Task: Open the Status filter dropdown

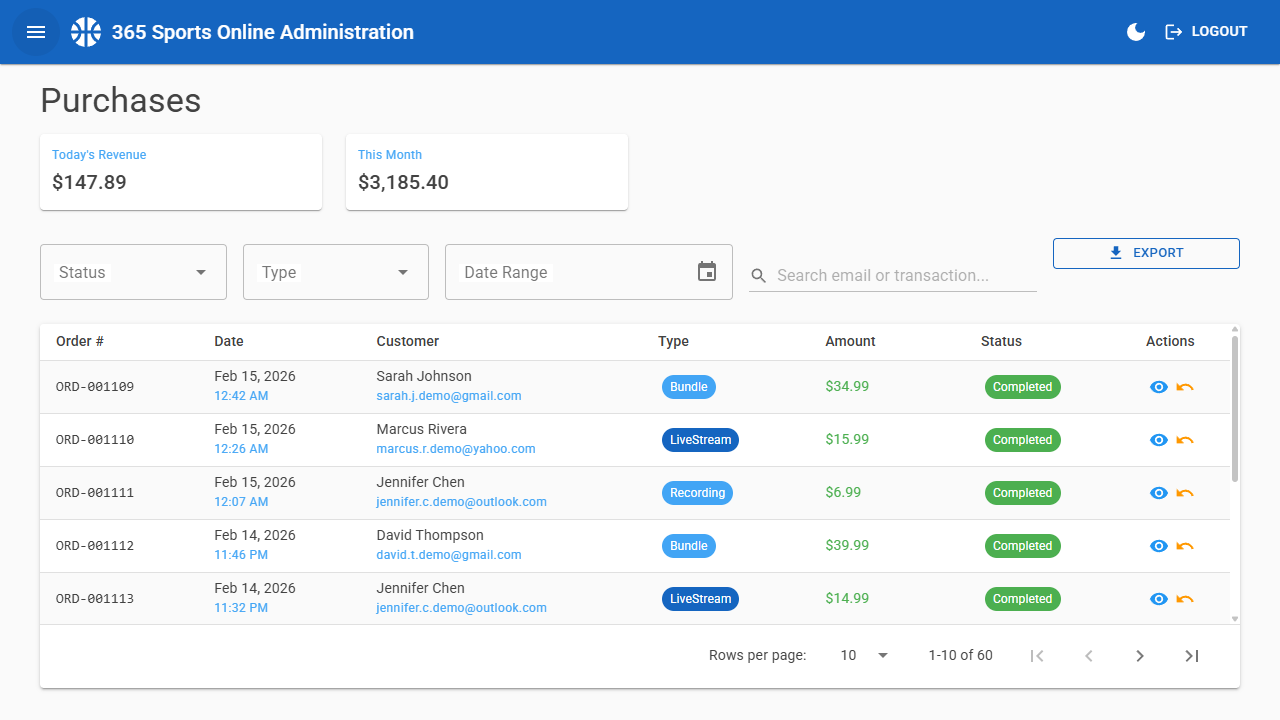Action: click(x=133, y=272)
